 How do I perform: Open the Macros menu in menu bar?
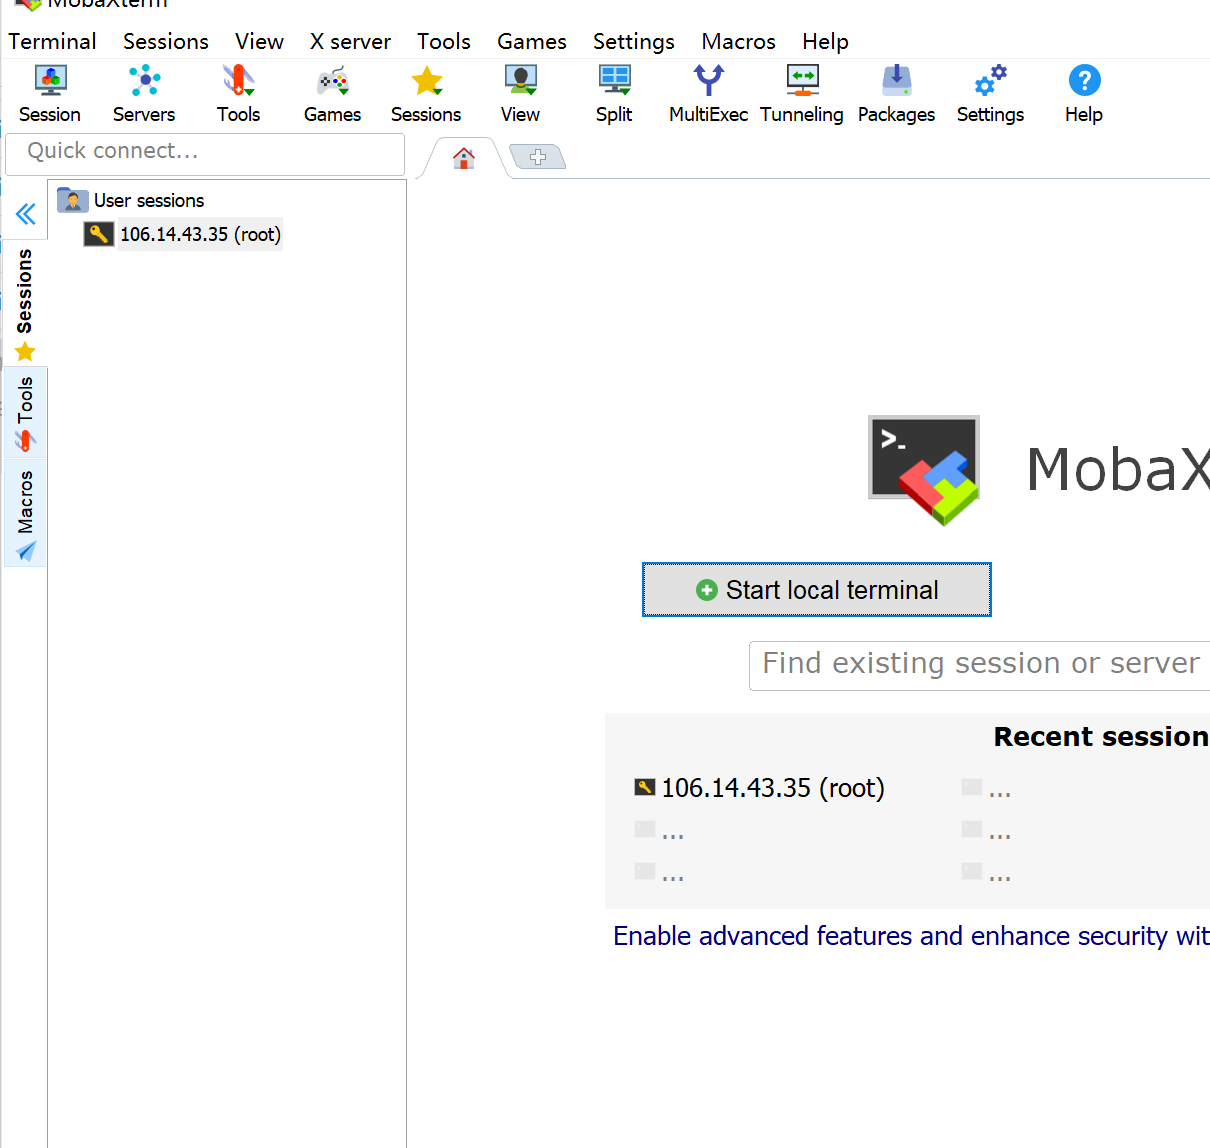[x=739, y=41]
